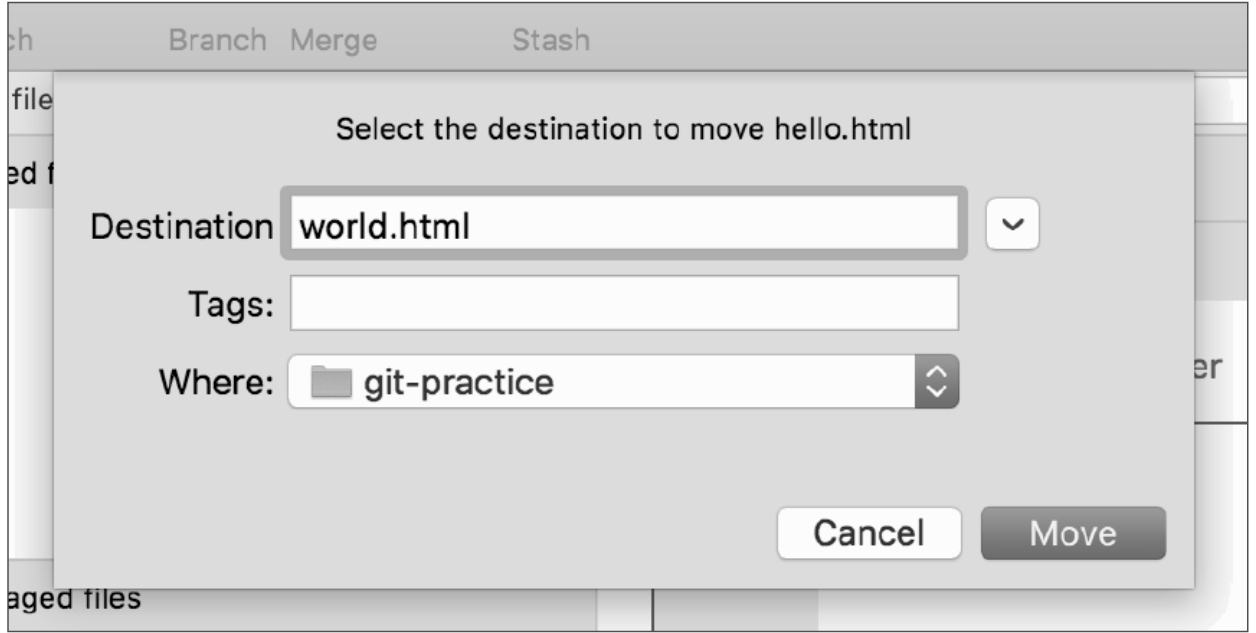The height and width of the screenshot is (633, 1256).
Task: Click the Branch toolbar item
Action: point(217,41)
